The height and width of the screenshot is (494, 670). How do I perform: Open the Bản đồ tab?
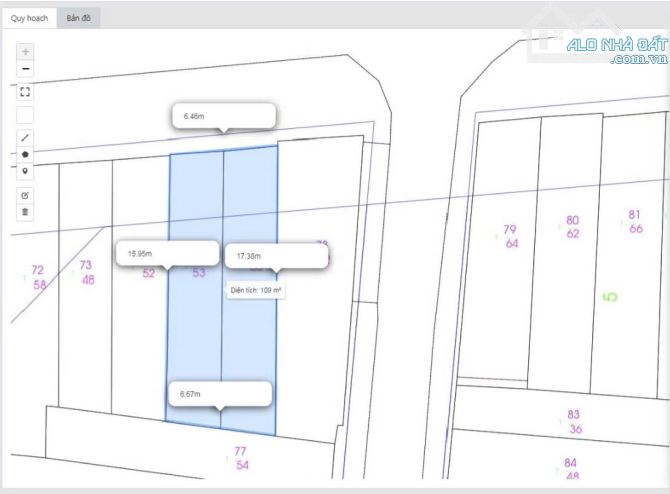point(78,18)
